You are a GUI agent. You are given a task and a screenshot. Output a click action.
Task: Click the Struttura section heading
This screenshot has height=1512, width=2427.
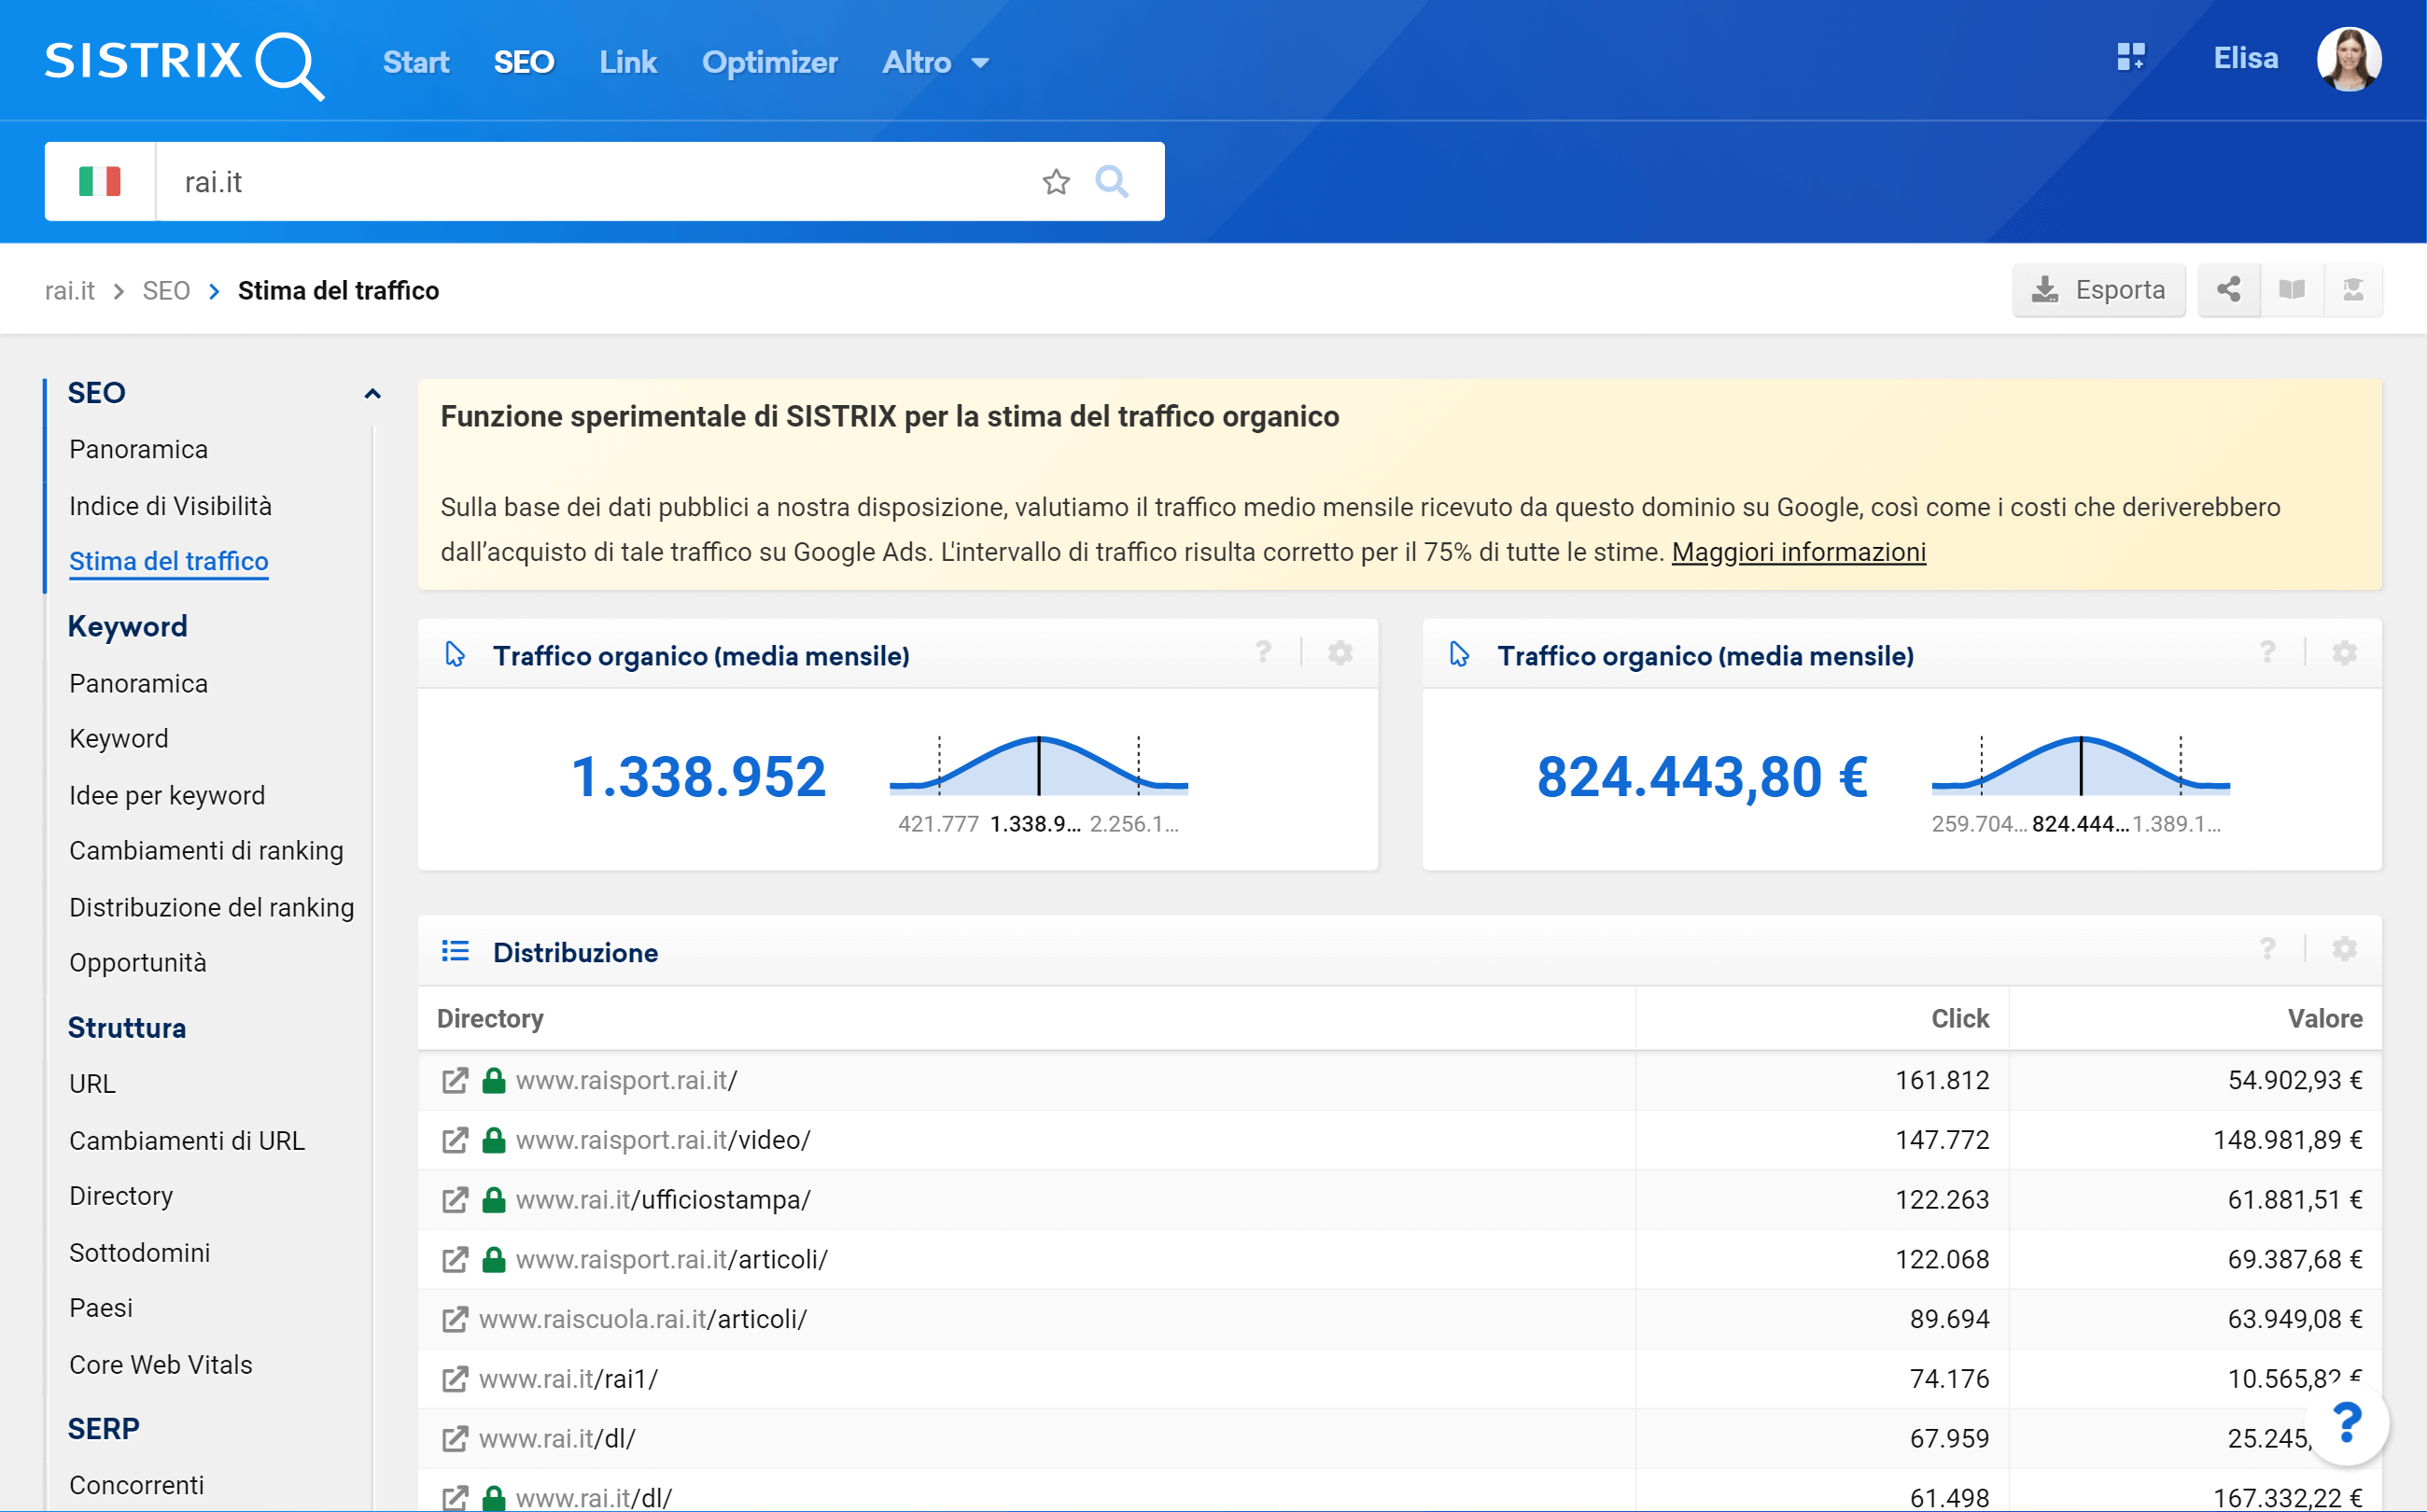click(126, 1028)
